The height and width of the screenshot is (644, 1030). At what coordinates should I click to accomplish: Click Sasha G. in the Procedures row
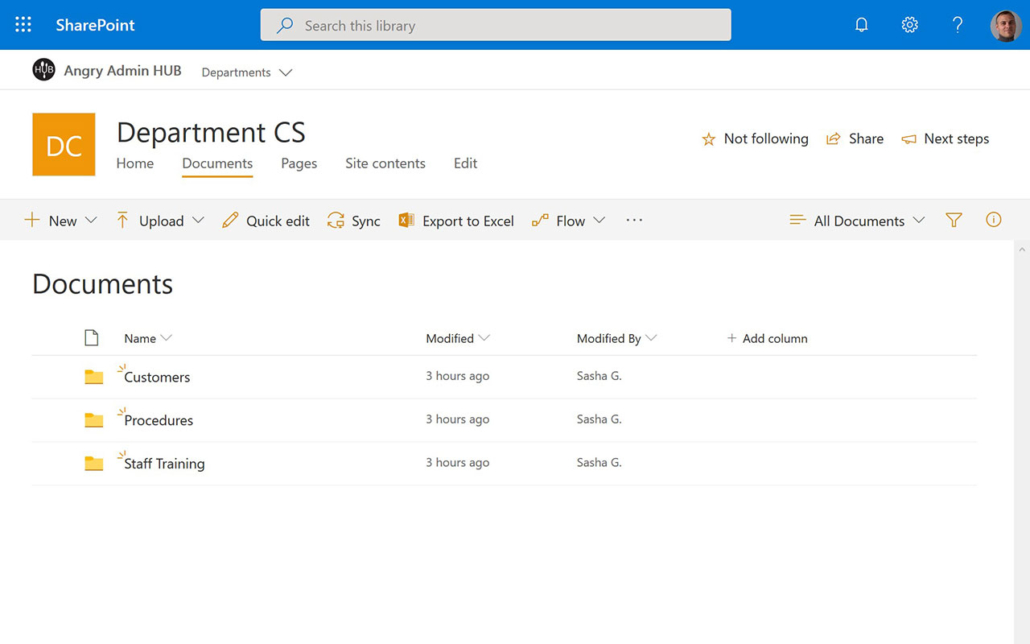[x=599, y=419]
